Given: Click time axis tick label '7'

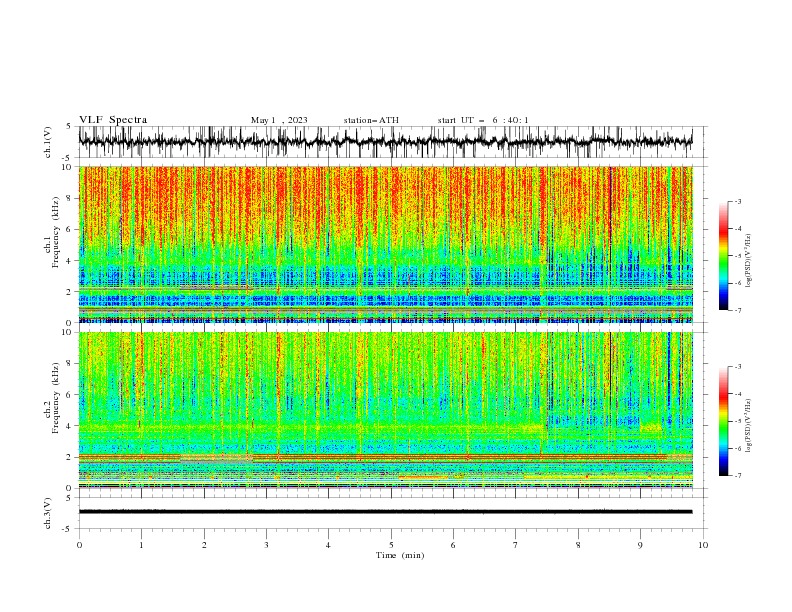Looking at the screenshot, I should [x=516, y=545].
